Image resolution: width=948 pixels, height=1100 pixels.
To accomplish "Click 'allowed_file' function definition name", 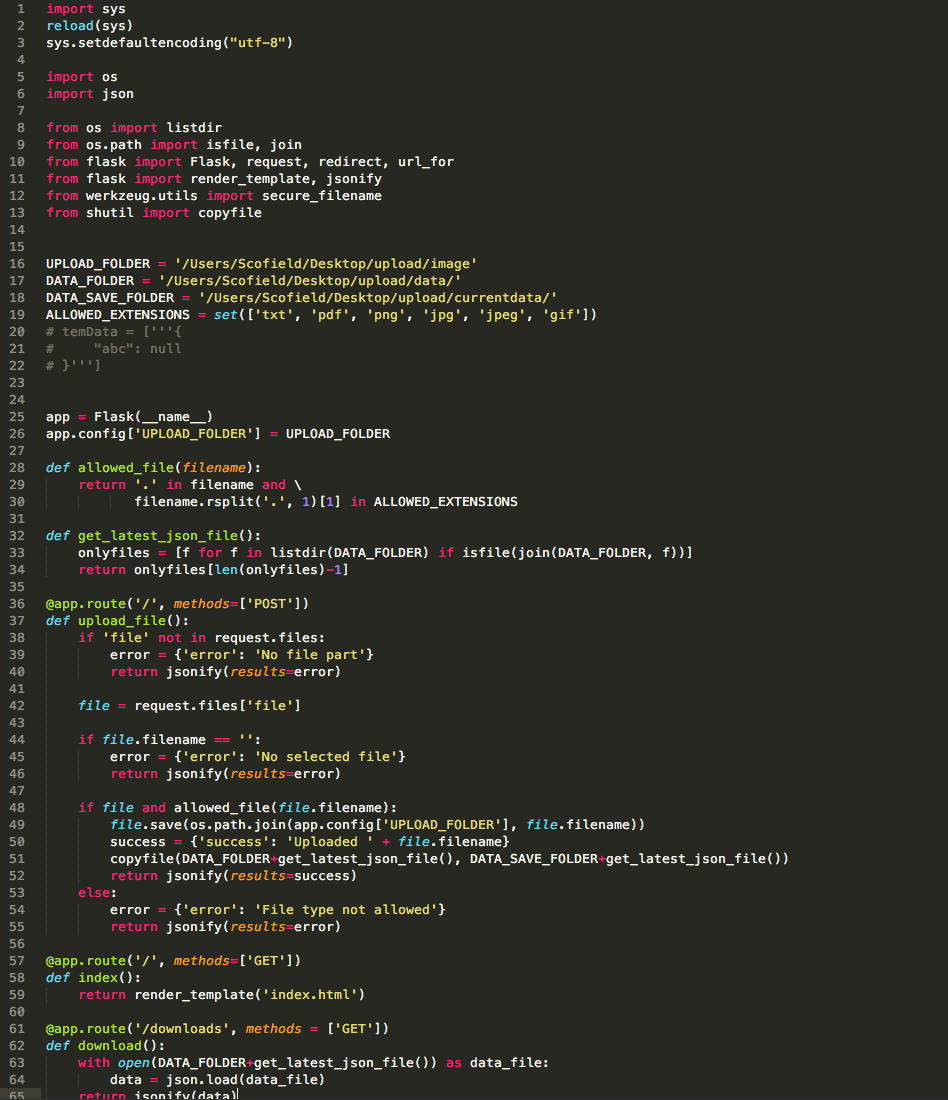I will pyautogui.click(x=126, y=468).
